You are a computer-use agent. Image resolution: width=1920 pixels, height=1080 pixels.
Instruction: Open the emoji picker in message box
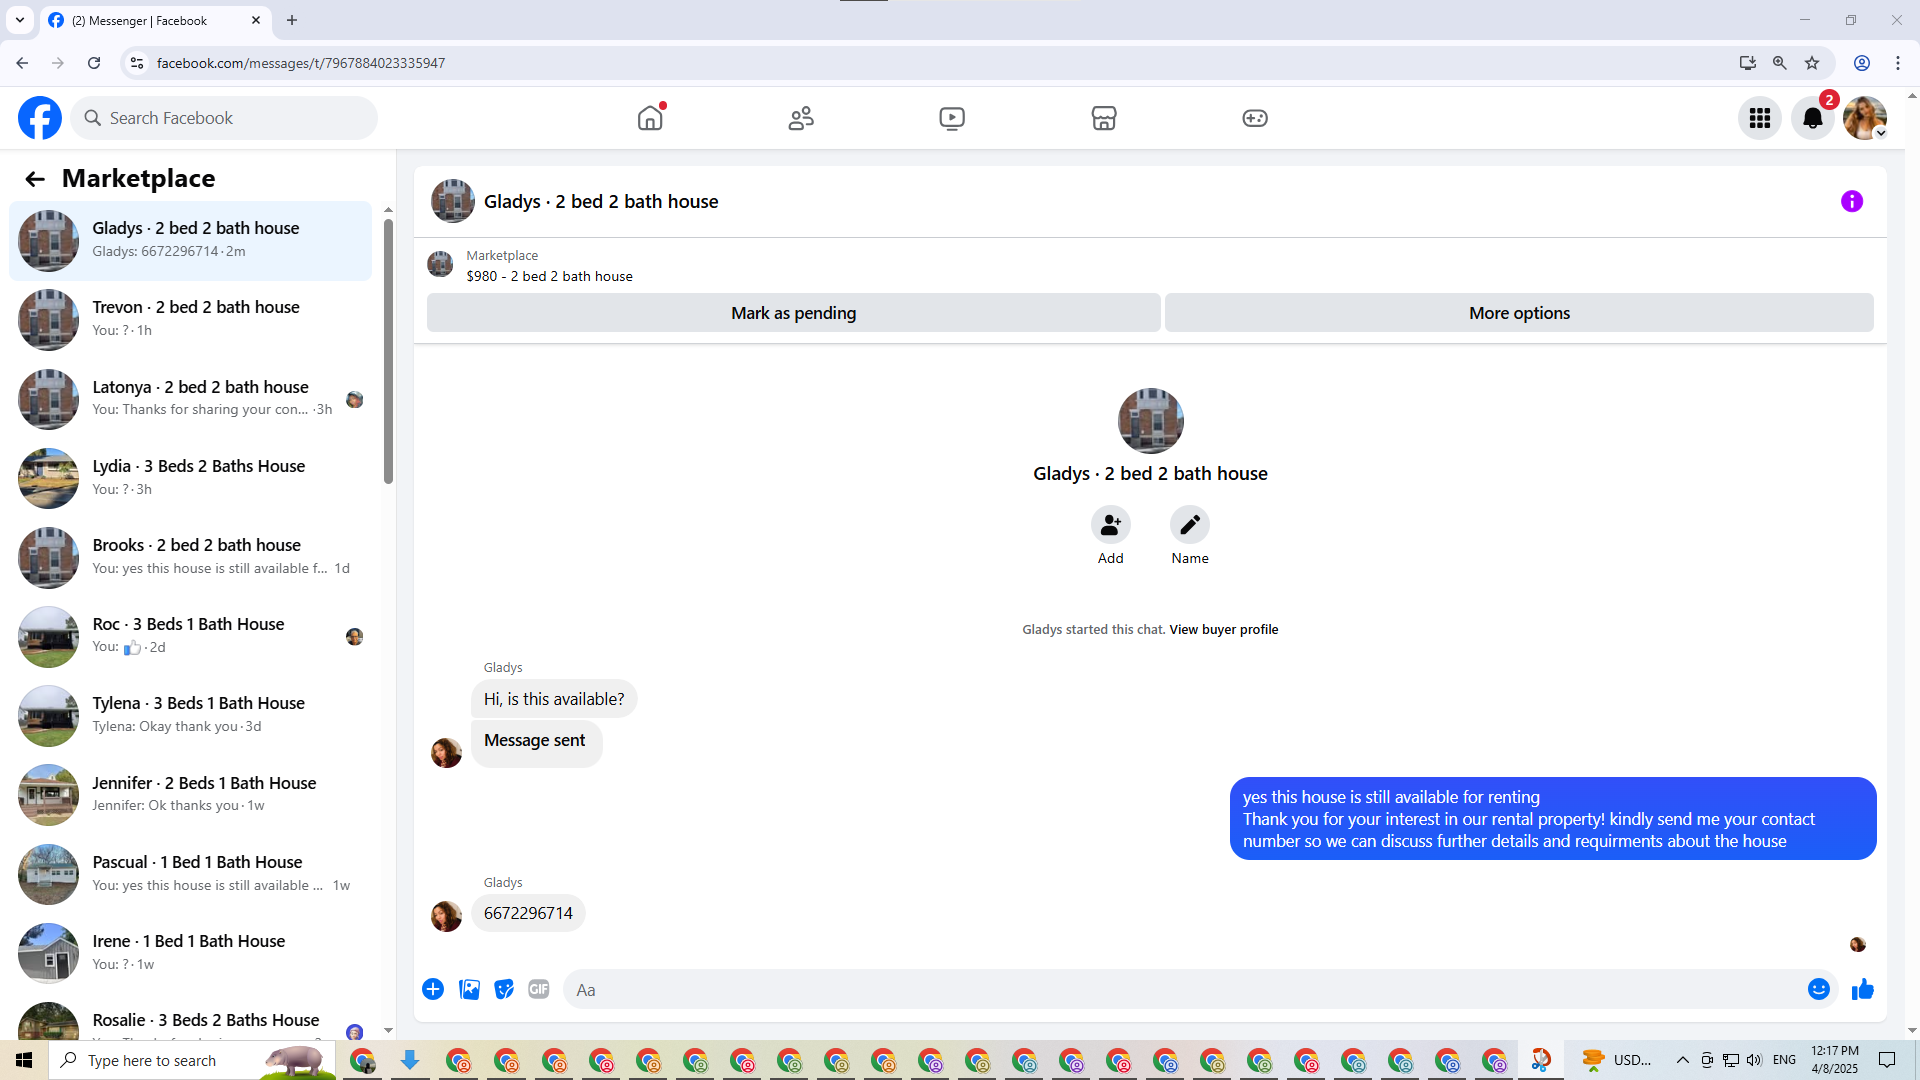click(x=1818, y=989)
